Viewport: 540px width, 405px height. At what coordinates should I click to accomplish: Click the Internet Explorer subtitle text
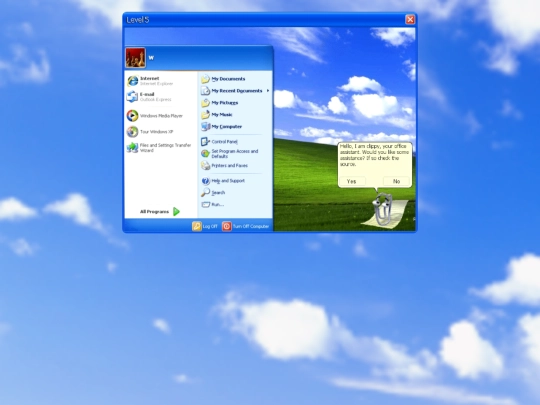pyautogui.click(x=156, y=84)
